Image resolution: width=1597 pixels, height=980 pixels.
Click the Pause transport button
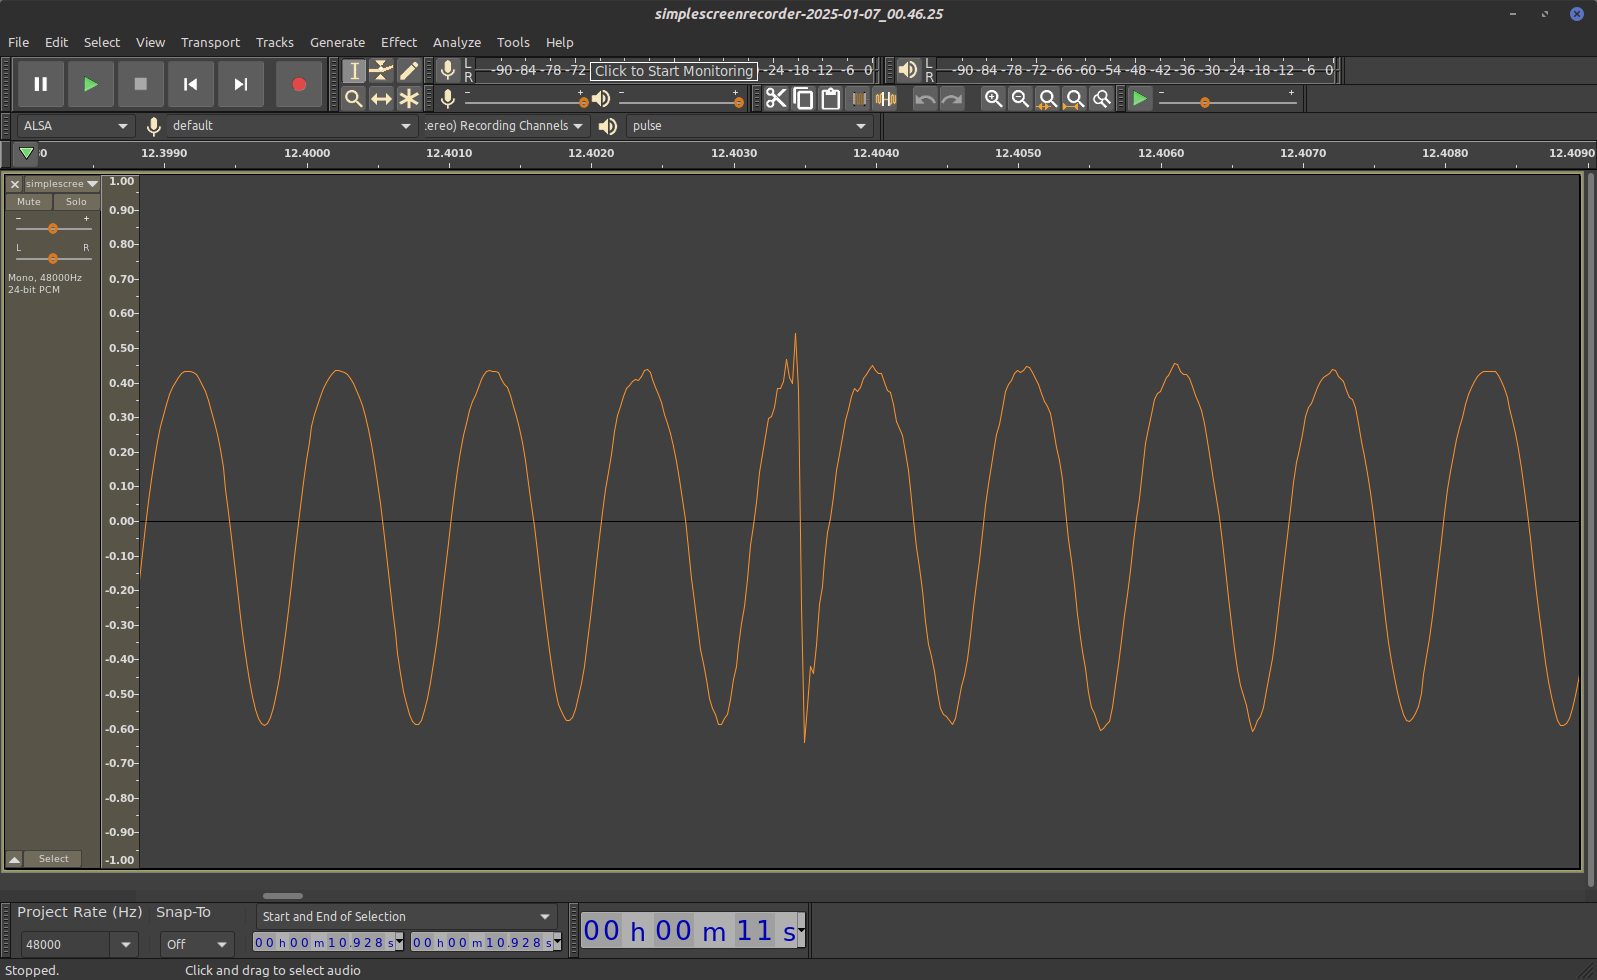tap(41, 84)
